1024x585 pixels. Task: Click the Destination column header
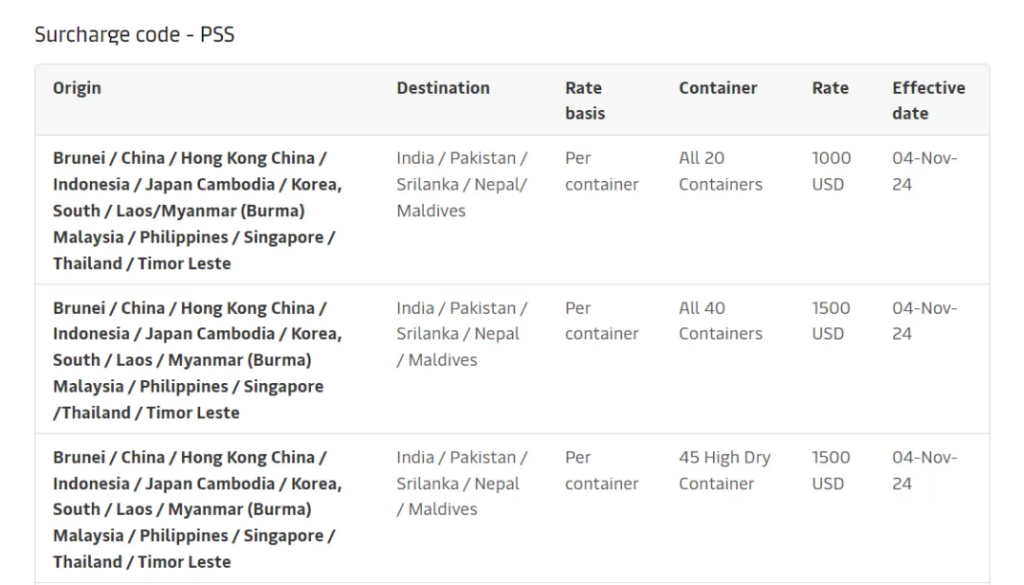443,88
